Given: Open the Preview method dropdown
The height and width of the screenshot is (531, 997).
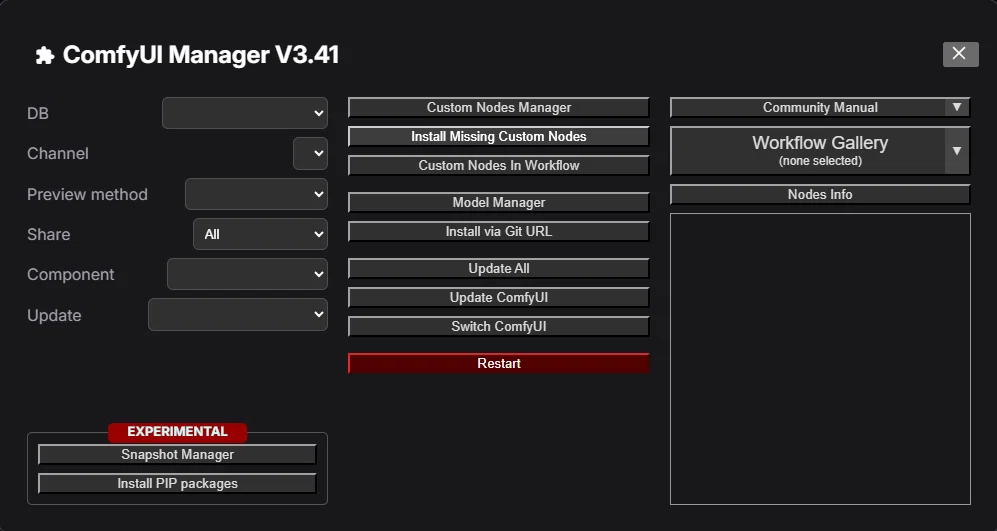Looking at the screenshot, I should coord(256,194).
